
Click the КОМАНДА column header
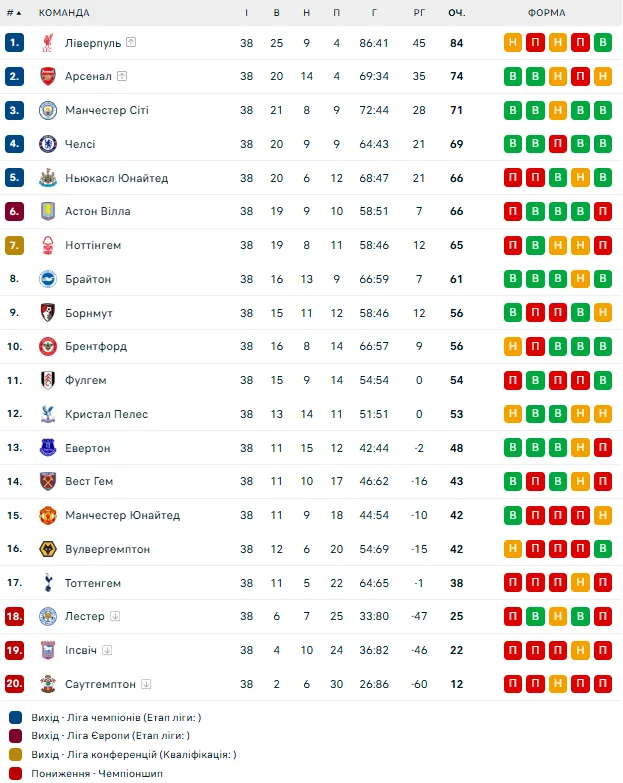point(64,12)
